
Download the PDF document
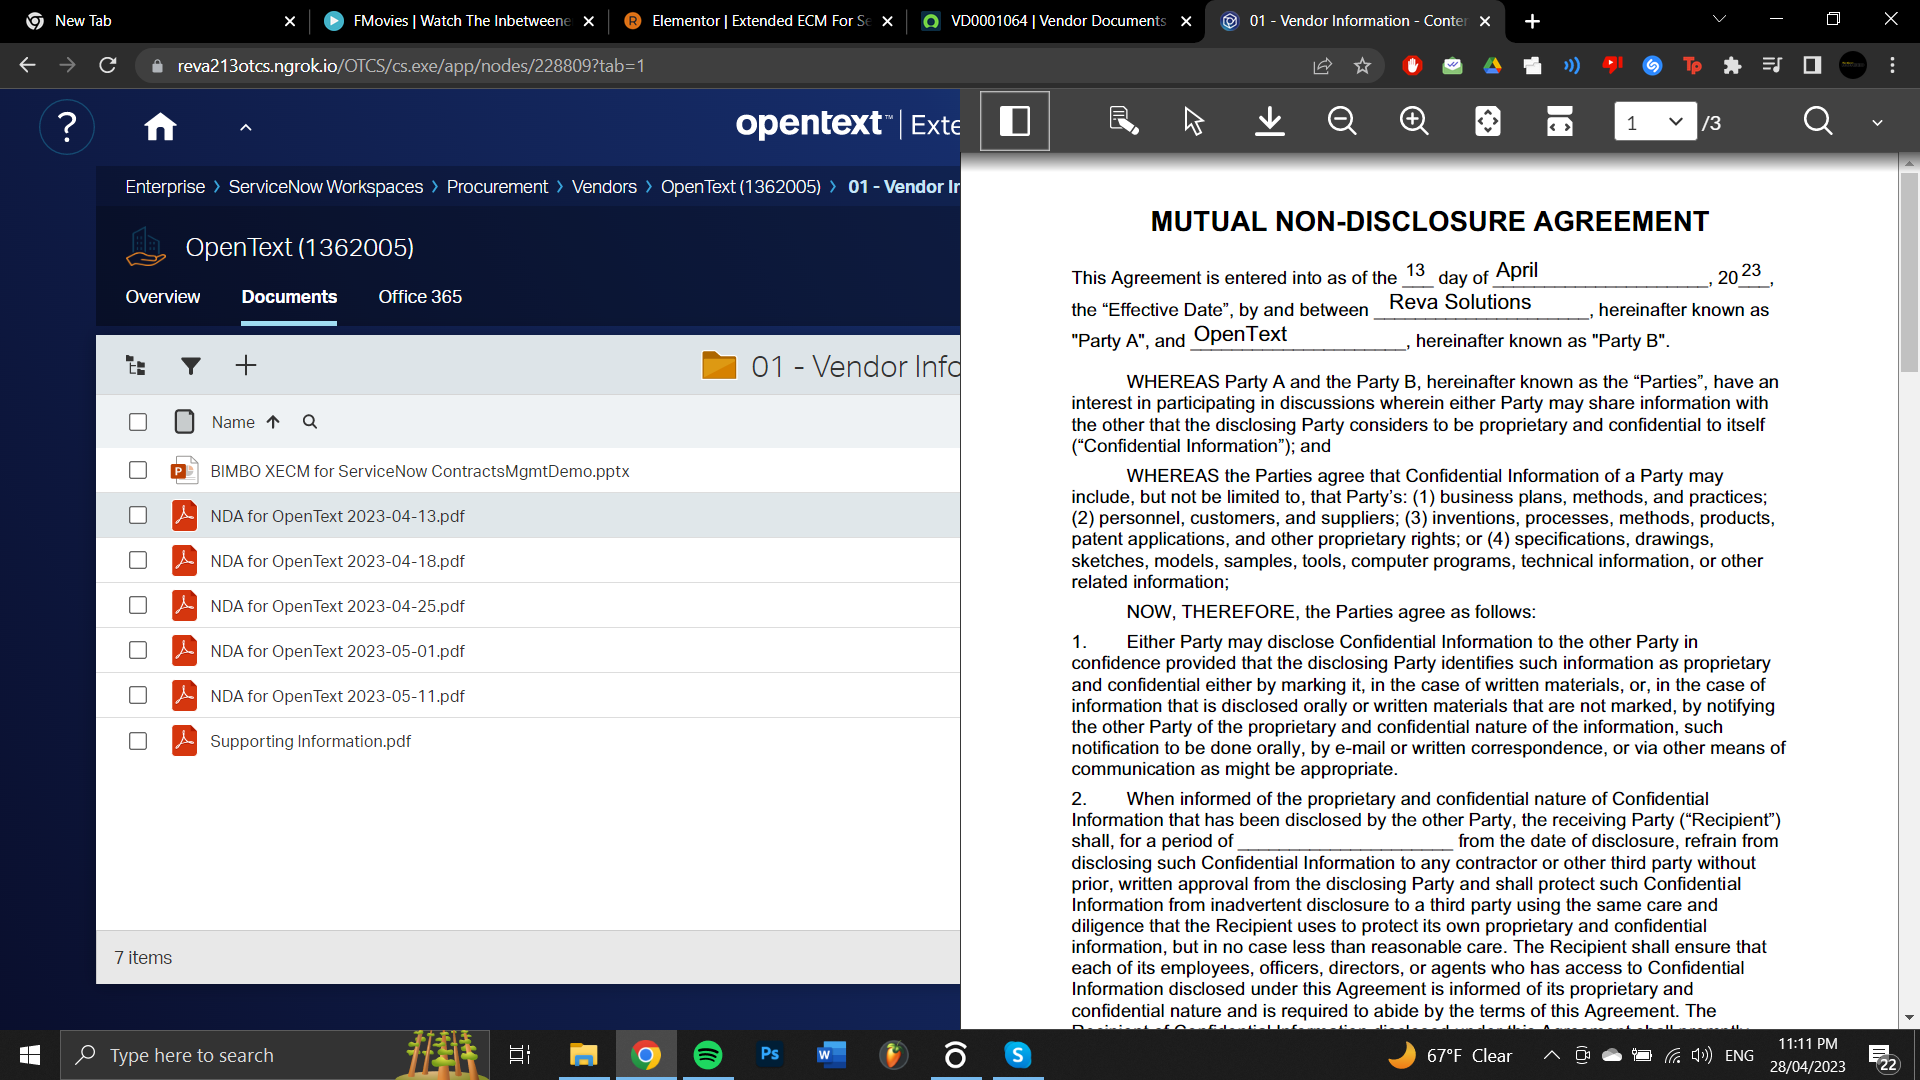tap(1269, 121)
